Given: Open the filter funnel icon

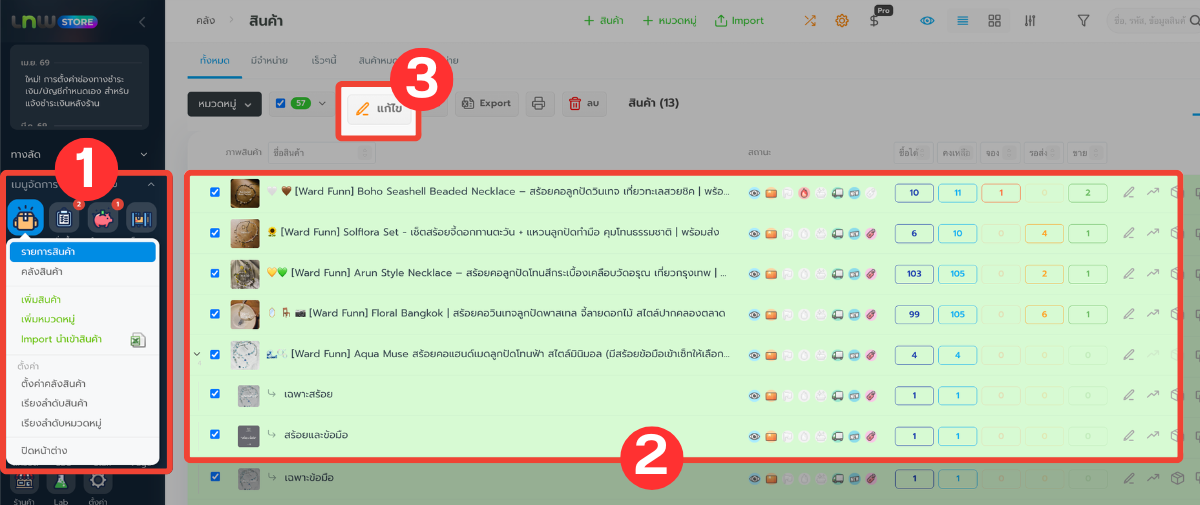Looking at the screenshot, I should (x=1083, y=21).
